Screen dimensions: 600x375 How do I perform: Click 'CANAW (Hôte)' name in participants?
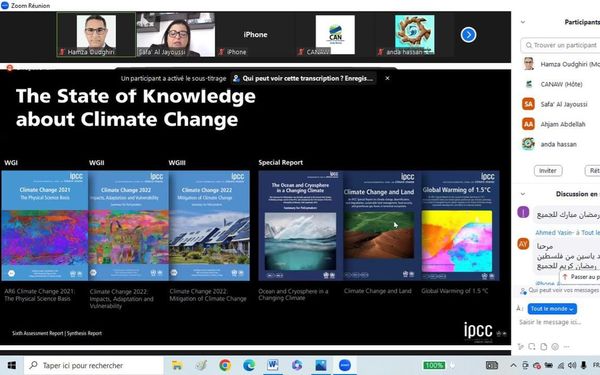pyautogui.click(x=561, y=84)
